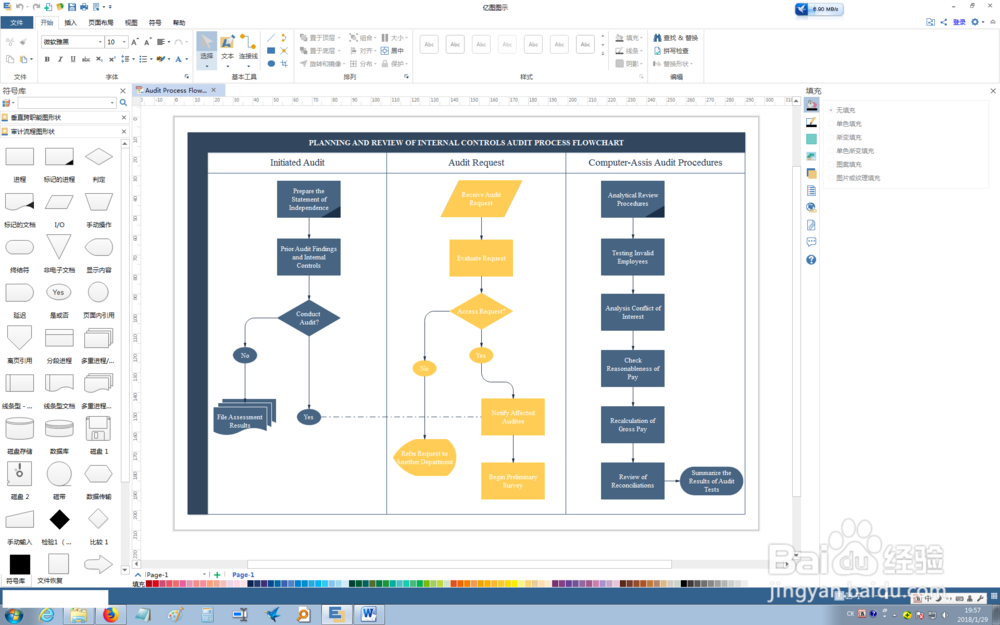The height and width of the screenshot is (625, 1000).
Task: Open the picture panel icon in right sidebar
Action: point(811,156)
